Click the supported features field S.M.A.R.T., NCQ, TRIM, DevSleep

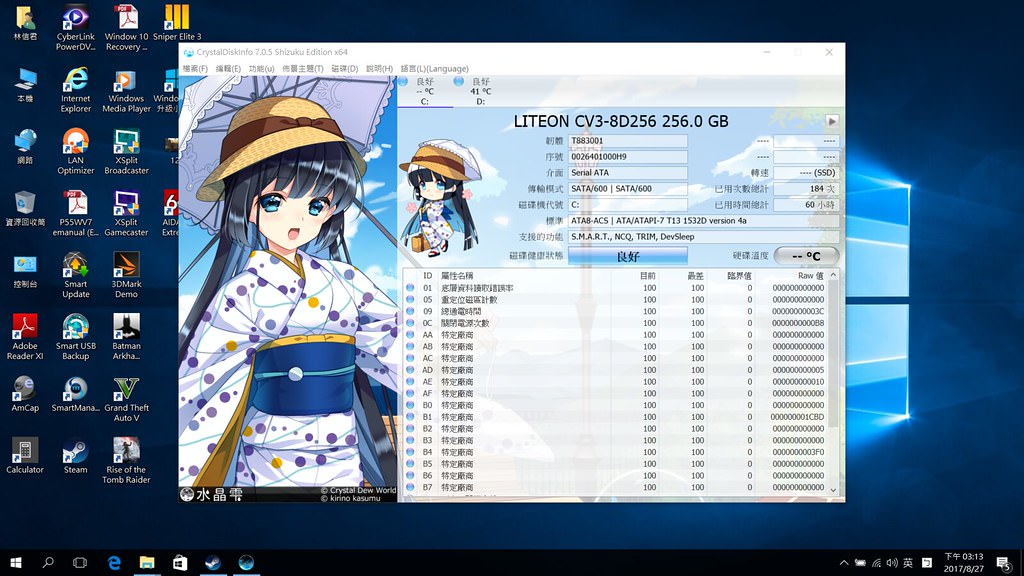[x=703, y=237]
